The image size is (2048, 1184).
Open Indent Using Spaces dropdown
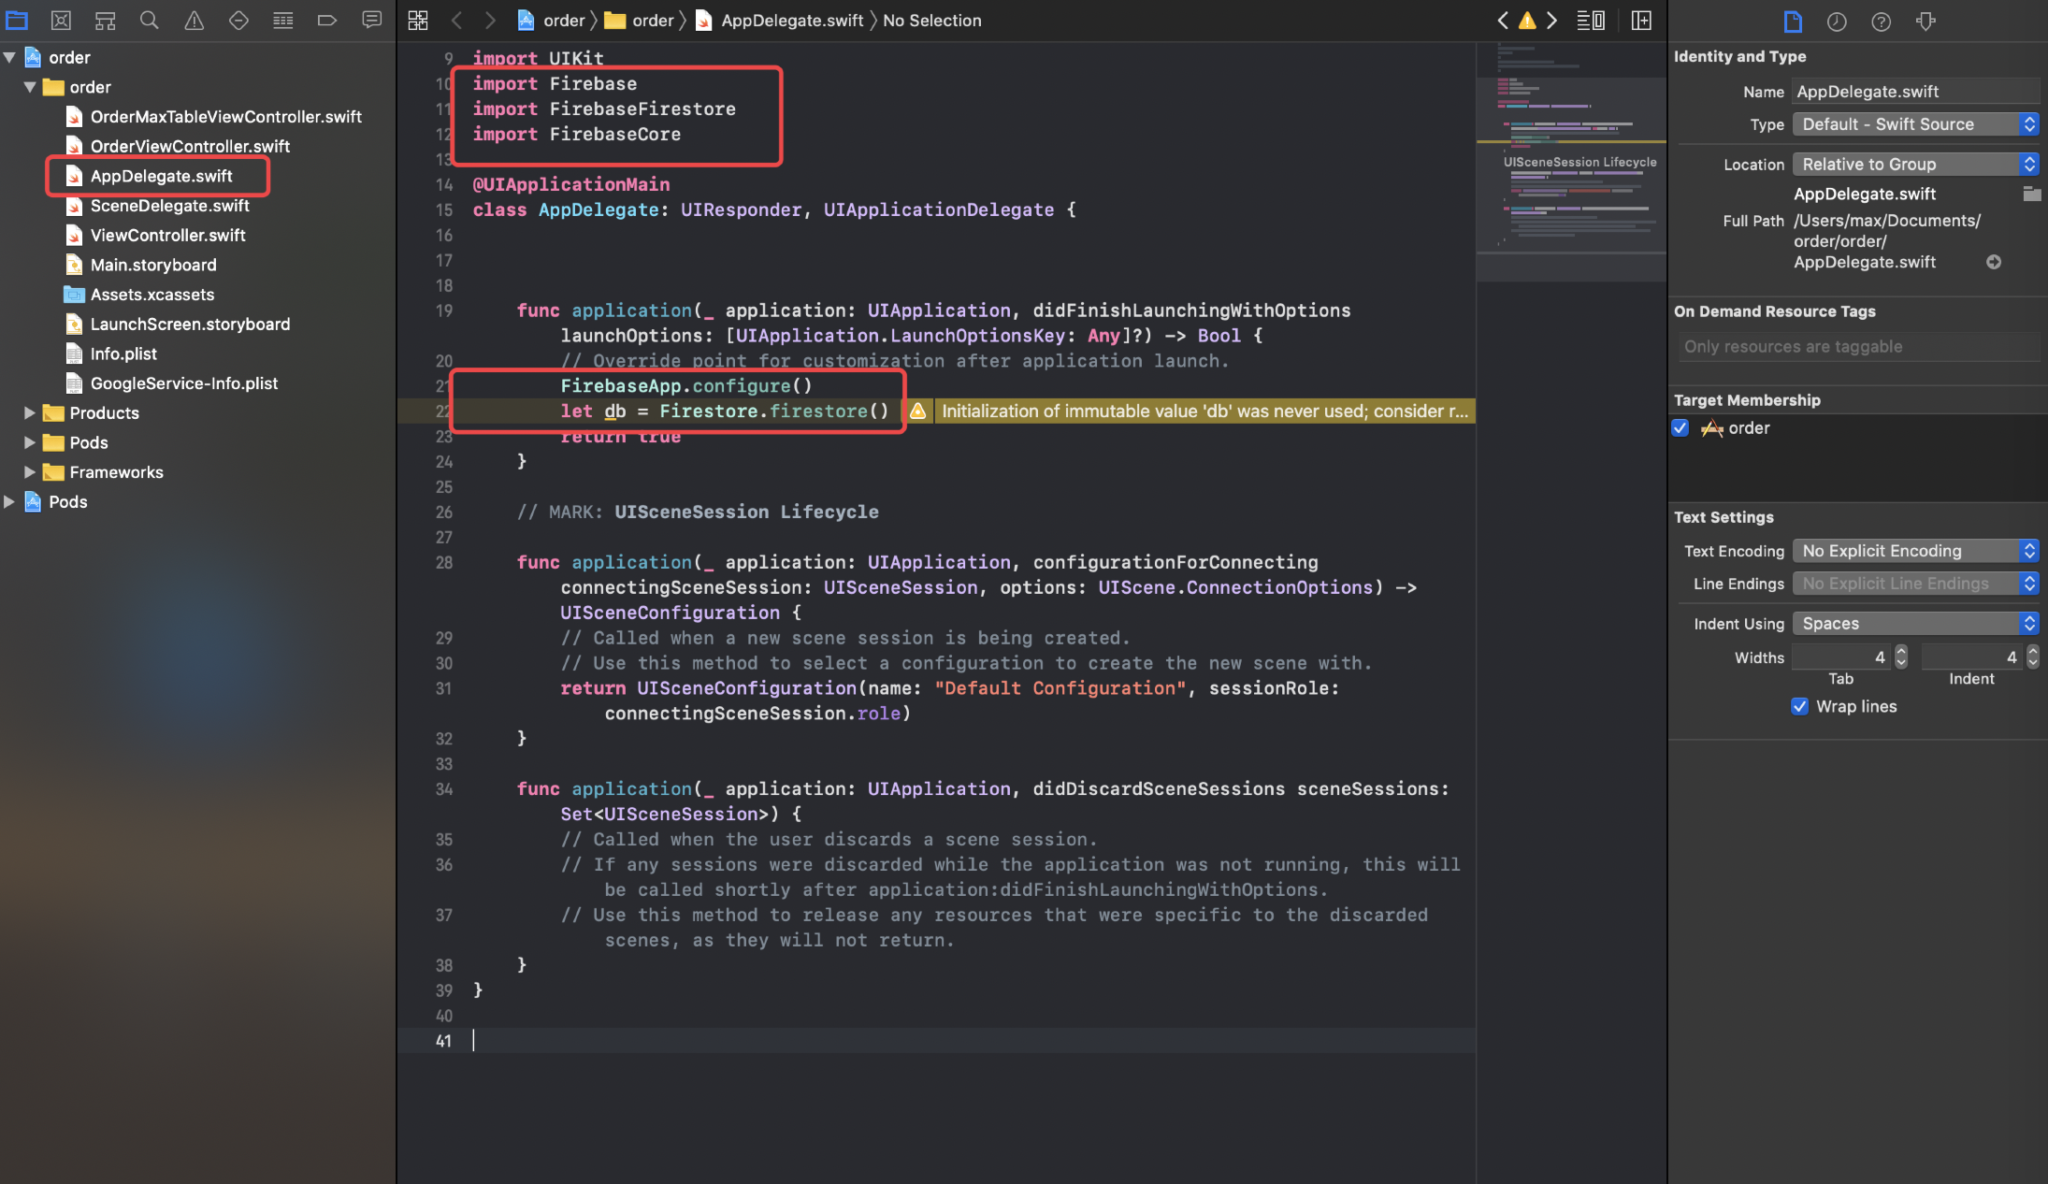(1915, 624)
